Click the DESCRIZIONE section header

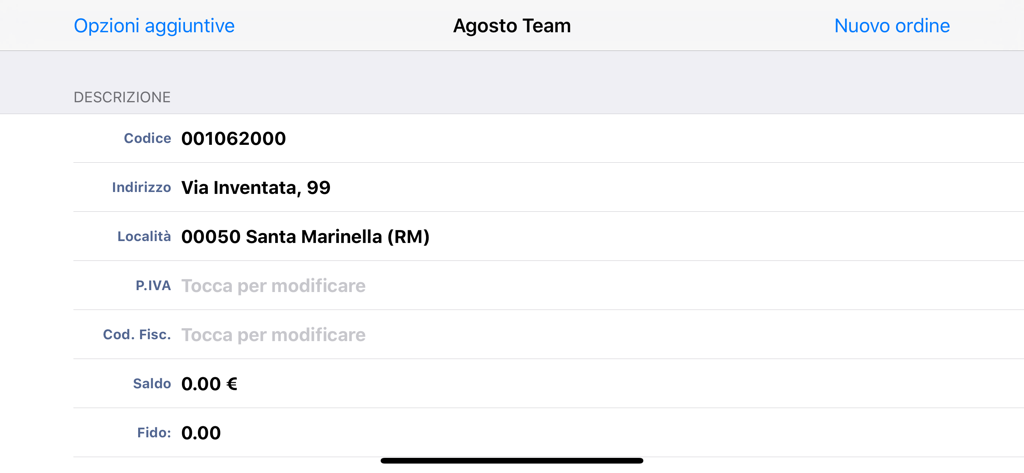[122, 97]
